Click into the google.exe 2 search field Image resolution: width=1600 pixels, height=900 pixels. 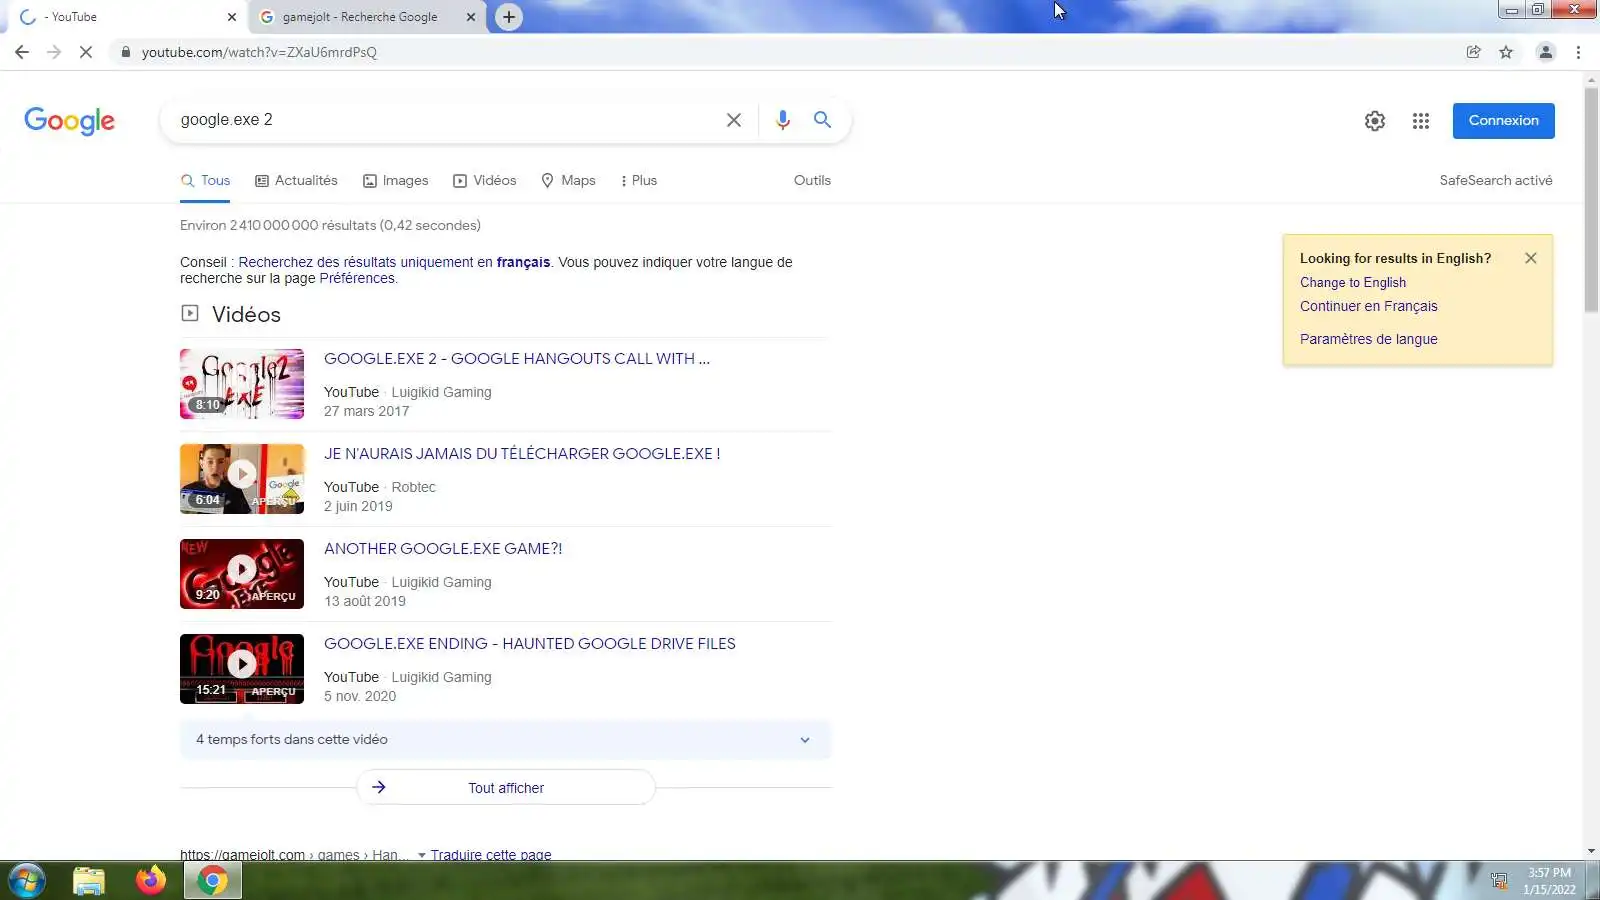point(445,120)
